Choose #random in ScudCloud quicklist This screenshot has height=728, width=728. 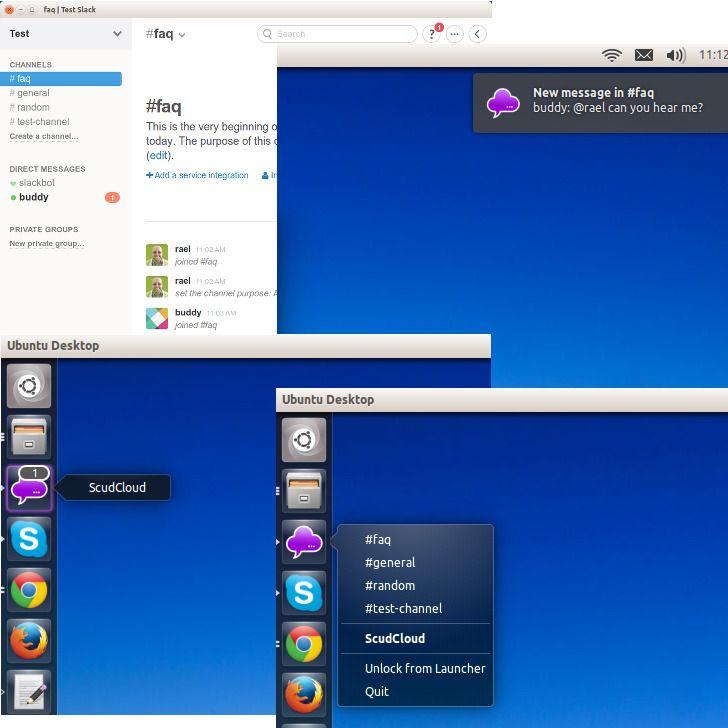(x=390, y=585)
